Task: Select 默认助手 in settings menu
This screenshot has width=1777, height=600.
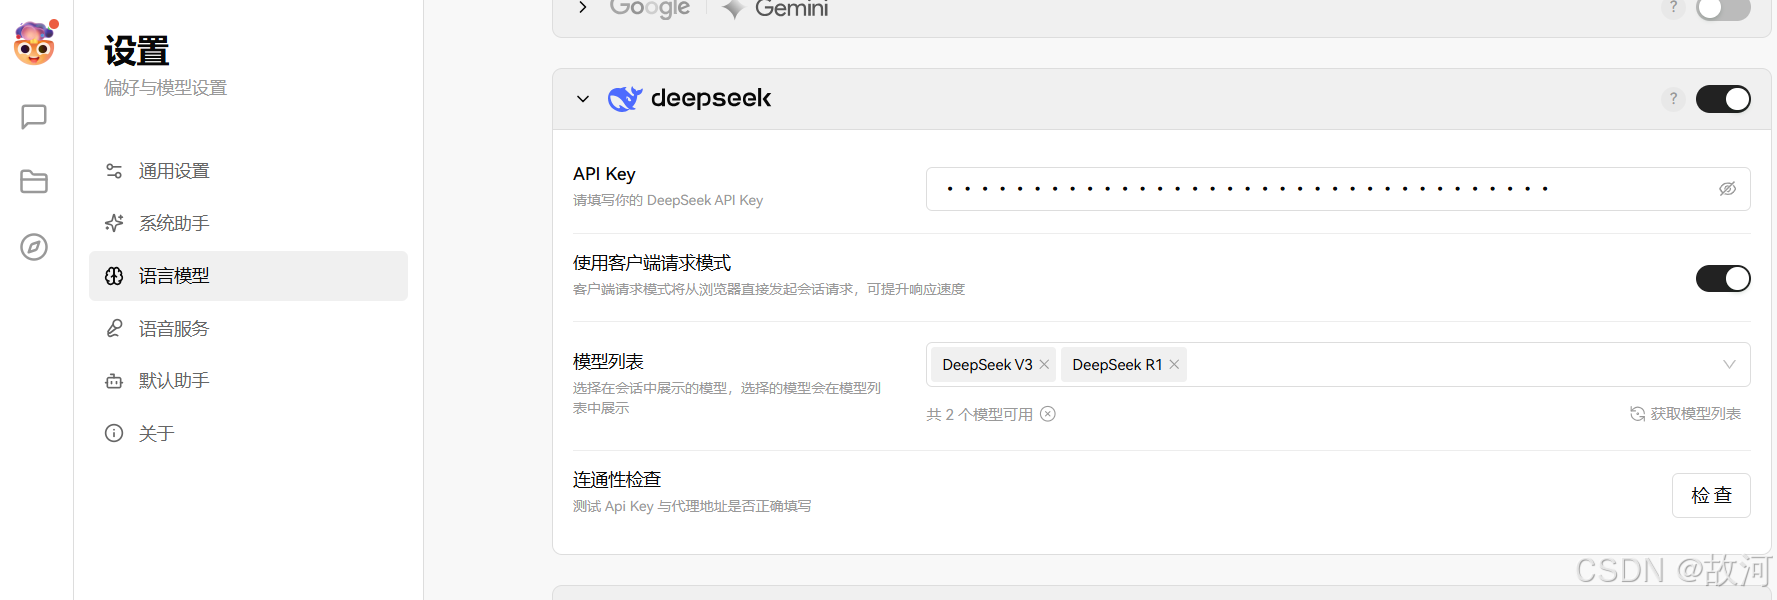Action: 248,381
